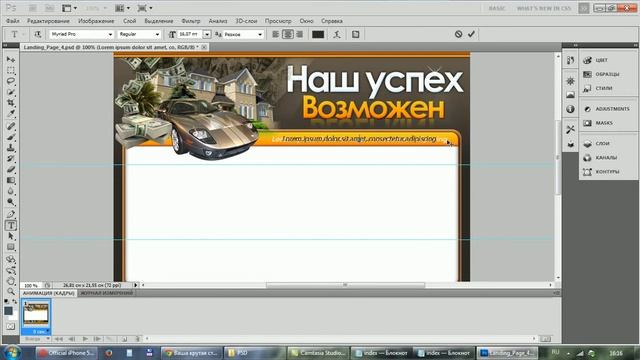
Task: Open text color swatch
Action: point(318,35)
